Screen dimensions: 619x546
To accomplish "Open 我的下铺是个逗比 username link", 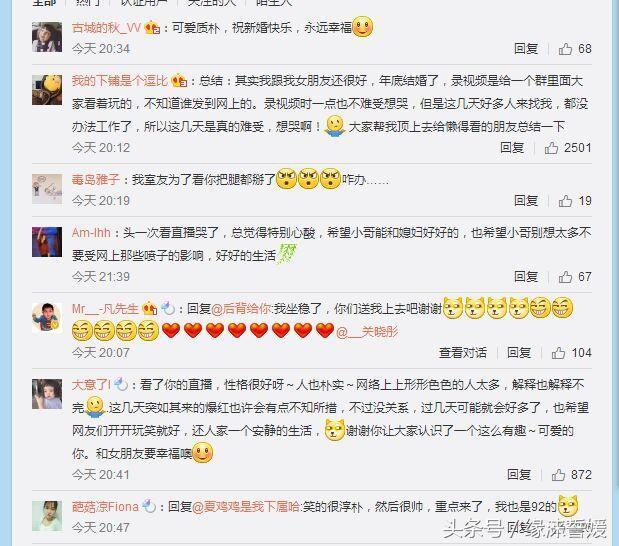I will 120,81.
